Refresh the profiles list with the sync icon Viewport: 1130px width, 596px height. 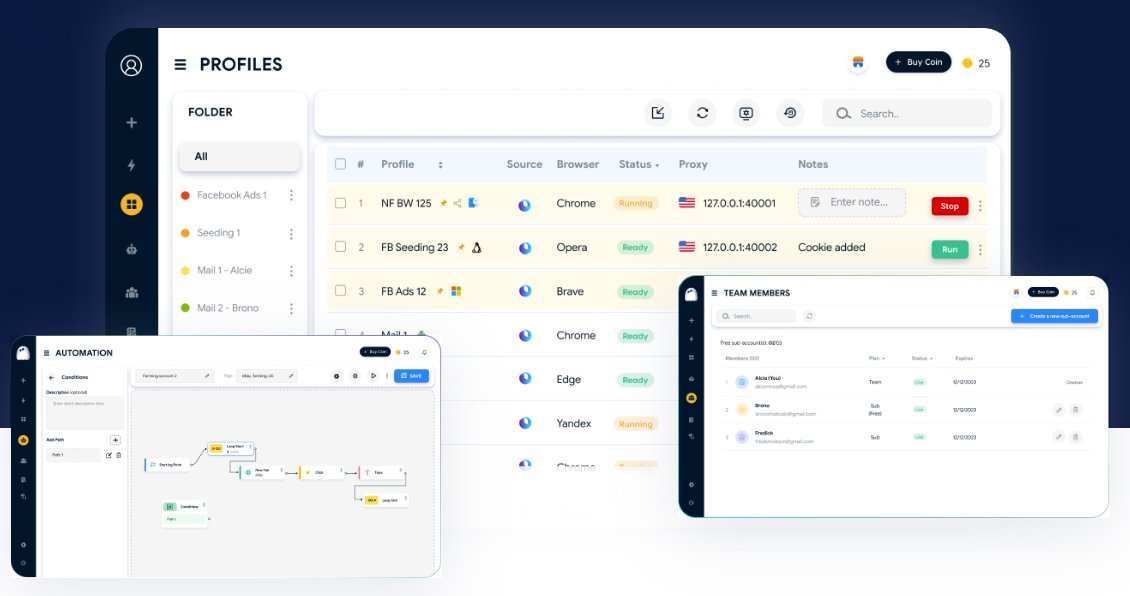pos(702,113)
